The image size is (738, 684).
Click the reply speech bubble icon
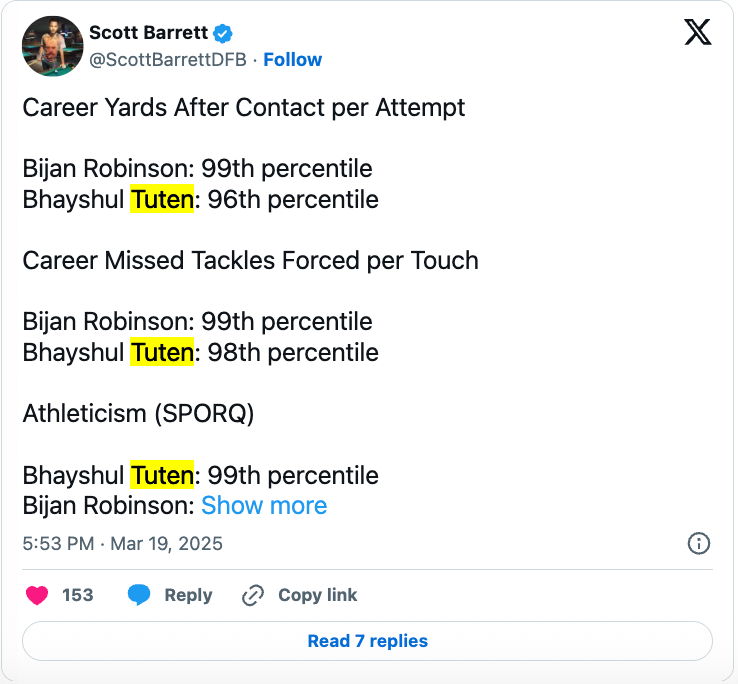coord(138,595)
